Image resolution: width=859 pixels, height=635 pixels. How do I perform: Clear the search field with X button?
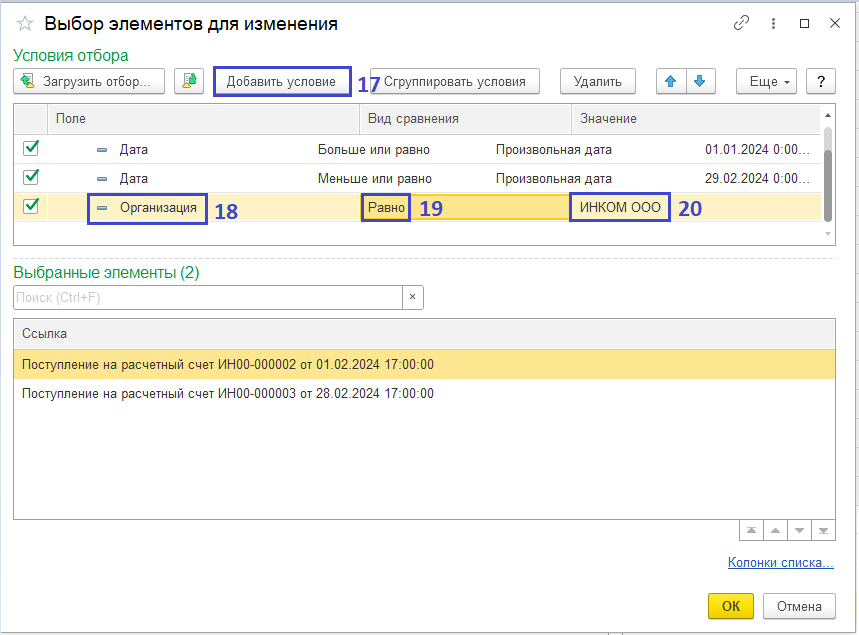pyautogui.click(x=413, y=297)
